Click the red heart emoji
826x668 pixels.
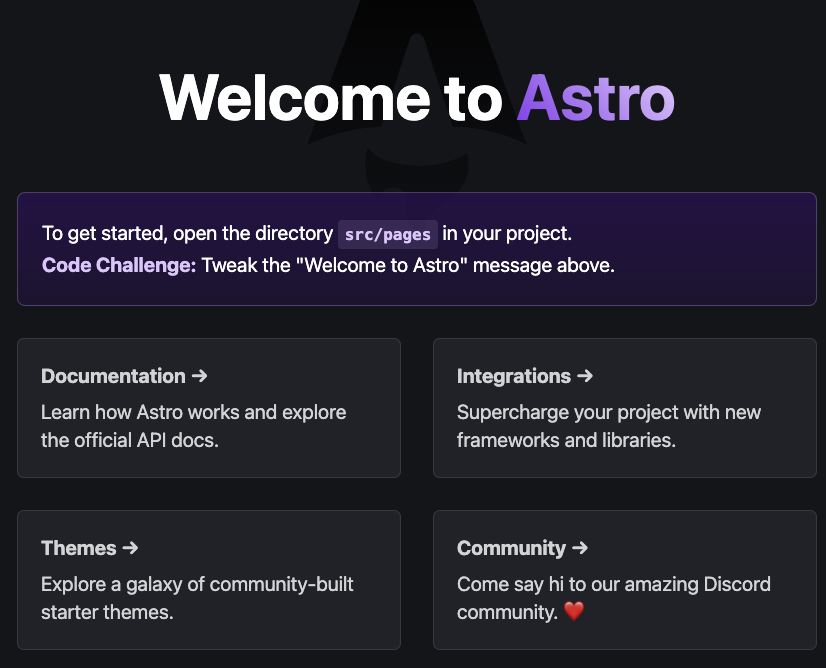tap(574, 612)
